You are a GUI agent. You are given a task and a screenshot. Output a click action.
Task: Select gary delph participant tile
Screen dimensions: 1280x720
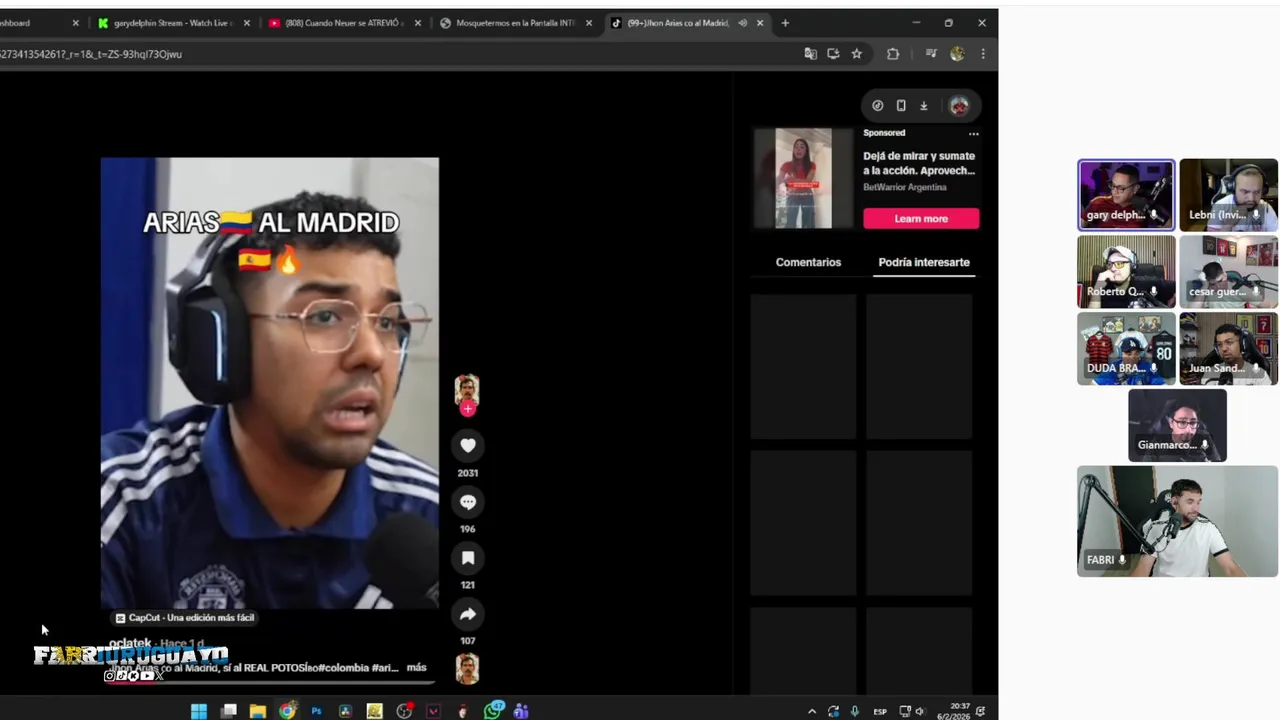coord(1126,195)
